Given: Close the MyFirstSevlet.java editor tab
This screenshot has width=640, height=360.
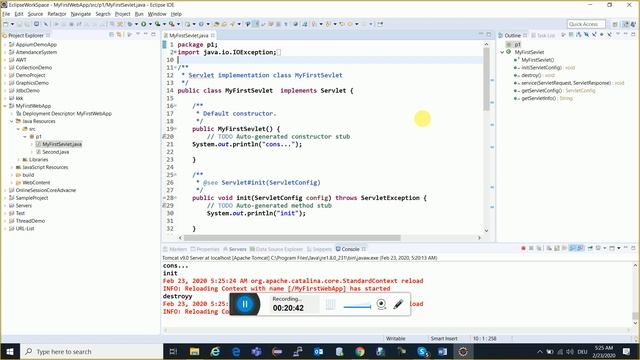Looking at the screenshot, I should click(x=213, y=36).
